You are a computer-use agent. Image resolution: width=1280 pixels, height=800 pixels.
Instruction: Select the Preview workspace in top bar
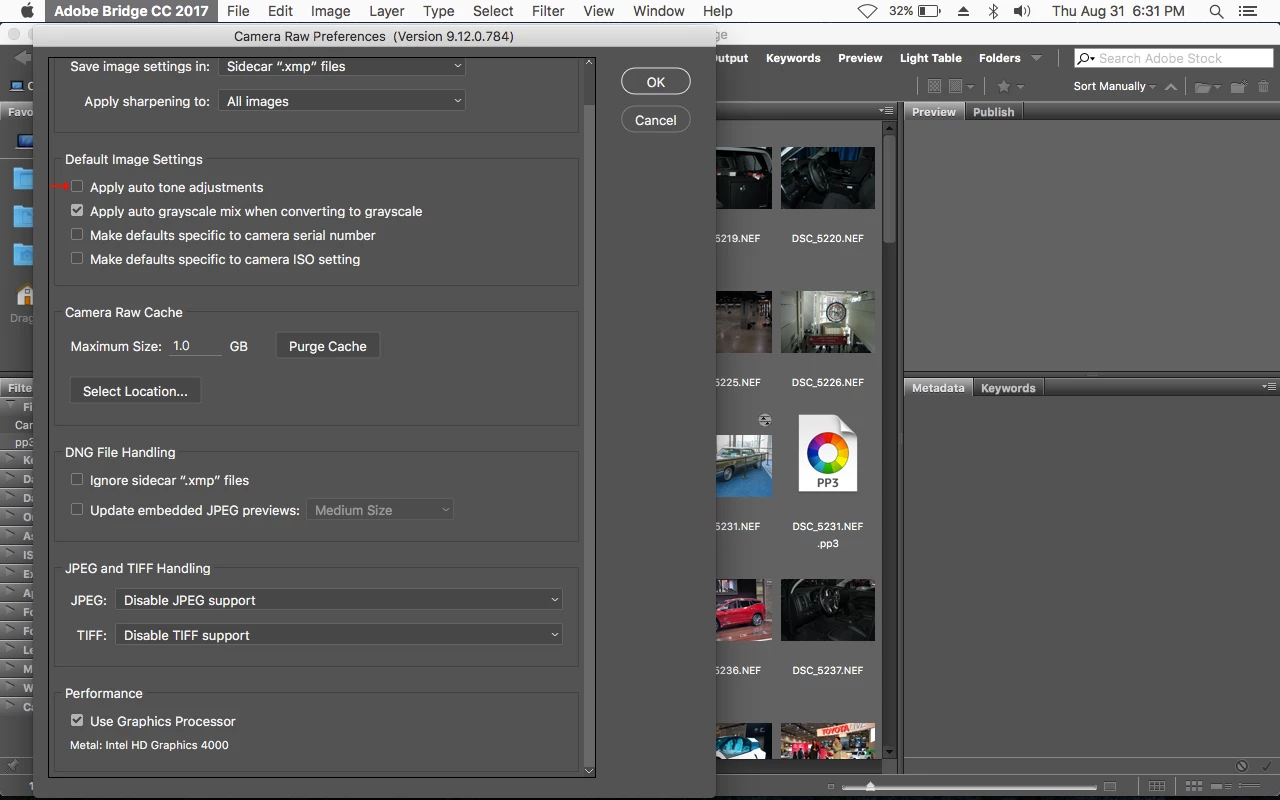click(x=860, y=58)
